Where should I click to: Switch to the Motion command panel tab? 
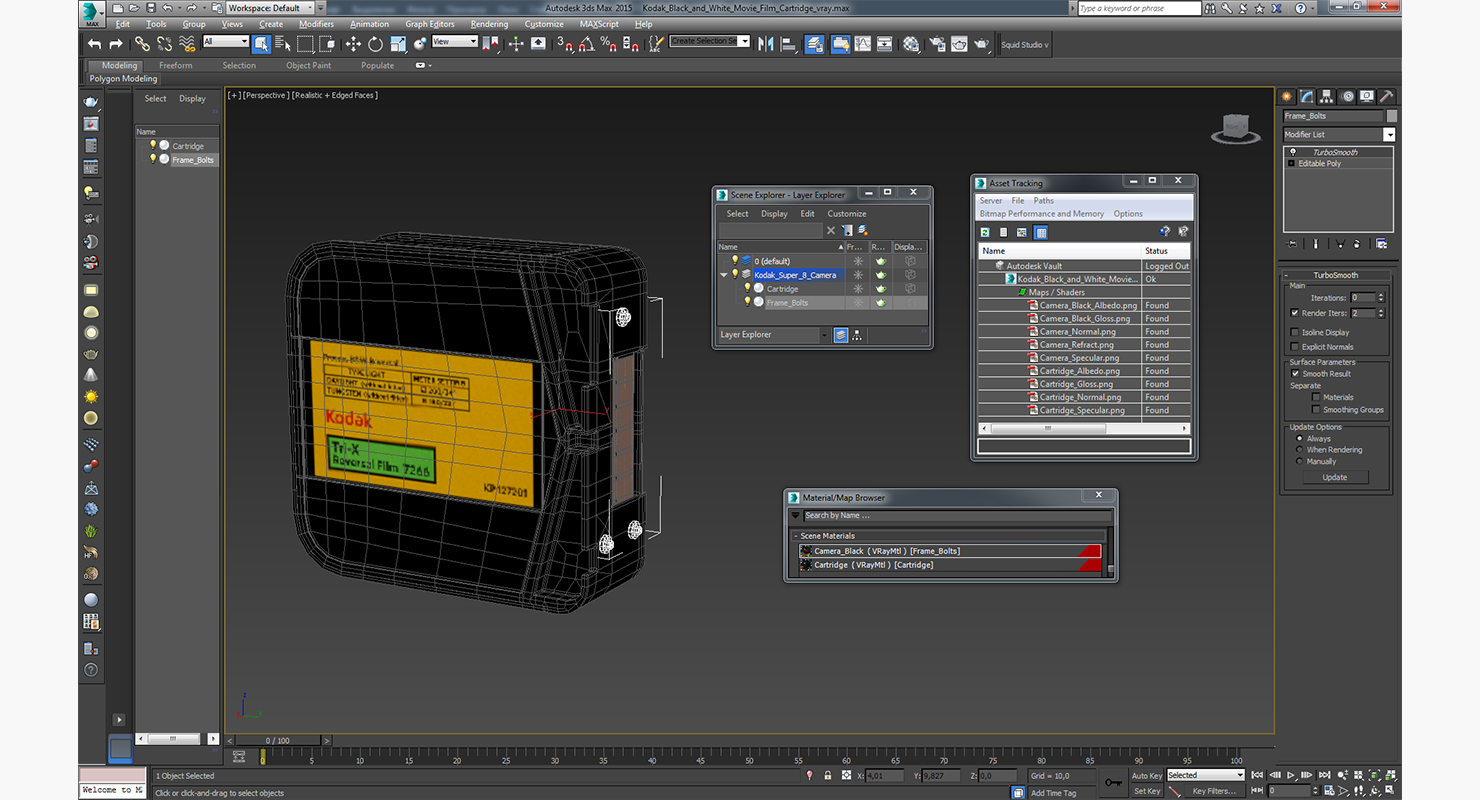[1347, 97]
